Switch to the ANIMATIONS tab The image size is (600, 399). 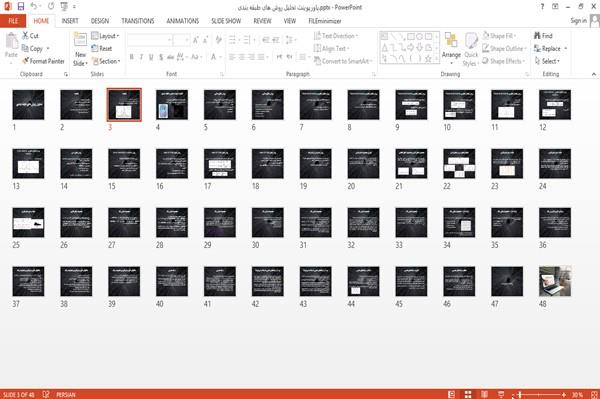[183, 21]
